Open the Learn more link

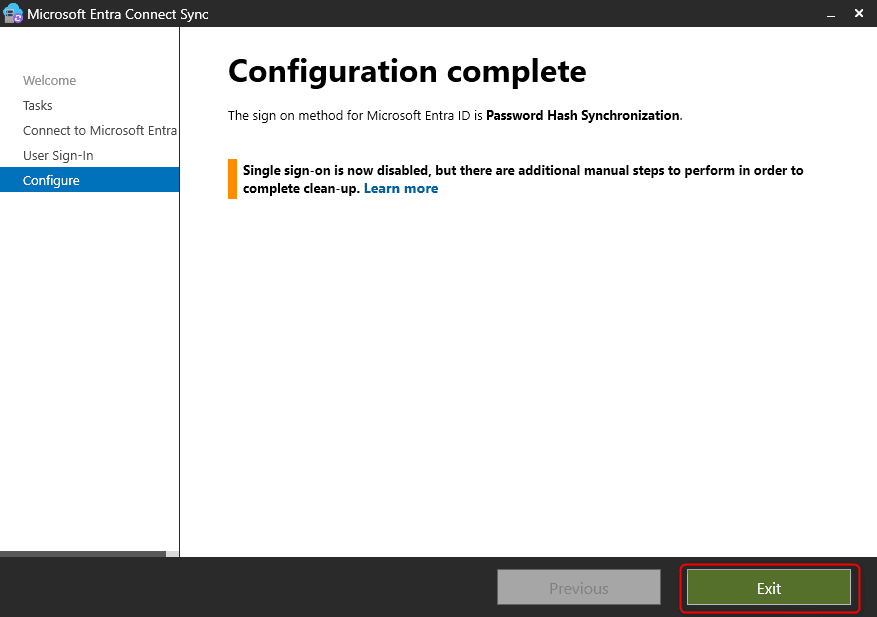(x=400, y=188)
